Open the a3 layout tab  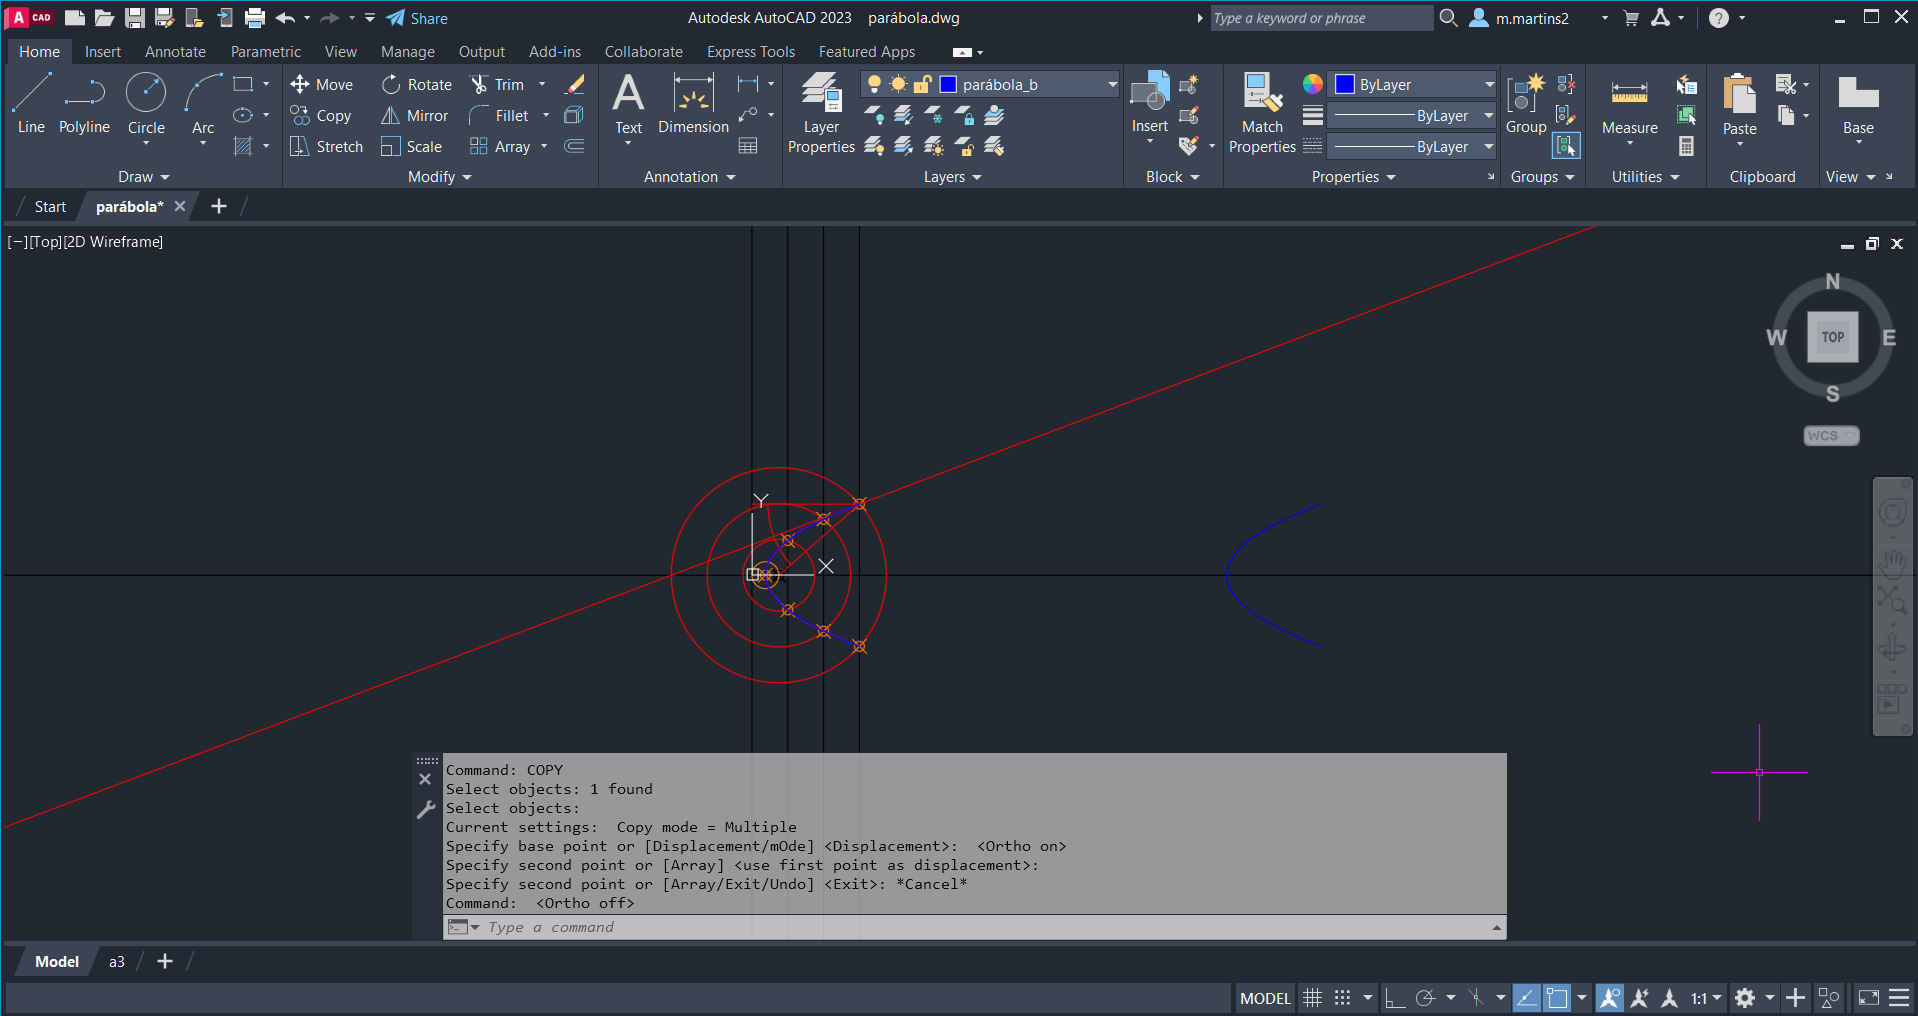117,962
